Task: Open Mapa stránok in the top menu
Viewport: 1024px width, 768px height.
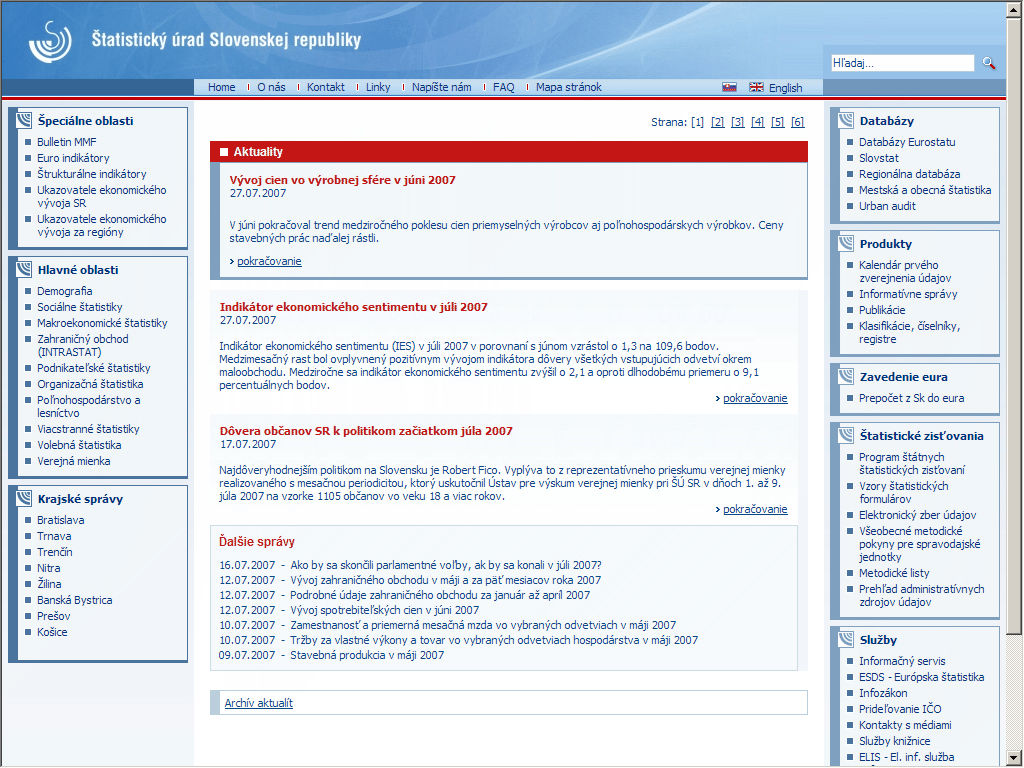Action: pos(569,87)
